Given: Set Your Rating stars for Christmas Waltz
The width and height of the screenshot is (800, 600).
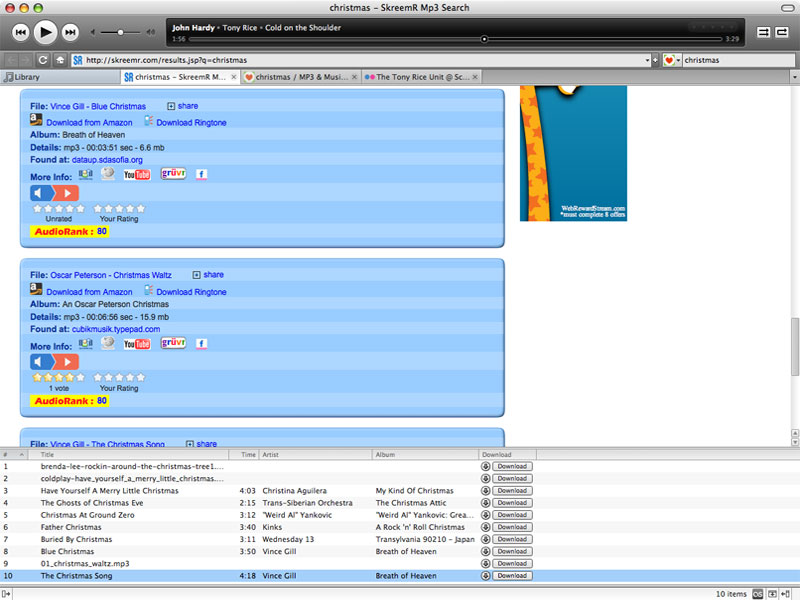Looking at the screenshot, I should click(119, 378).
